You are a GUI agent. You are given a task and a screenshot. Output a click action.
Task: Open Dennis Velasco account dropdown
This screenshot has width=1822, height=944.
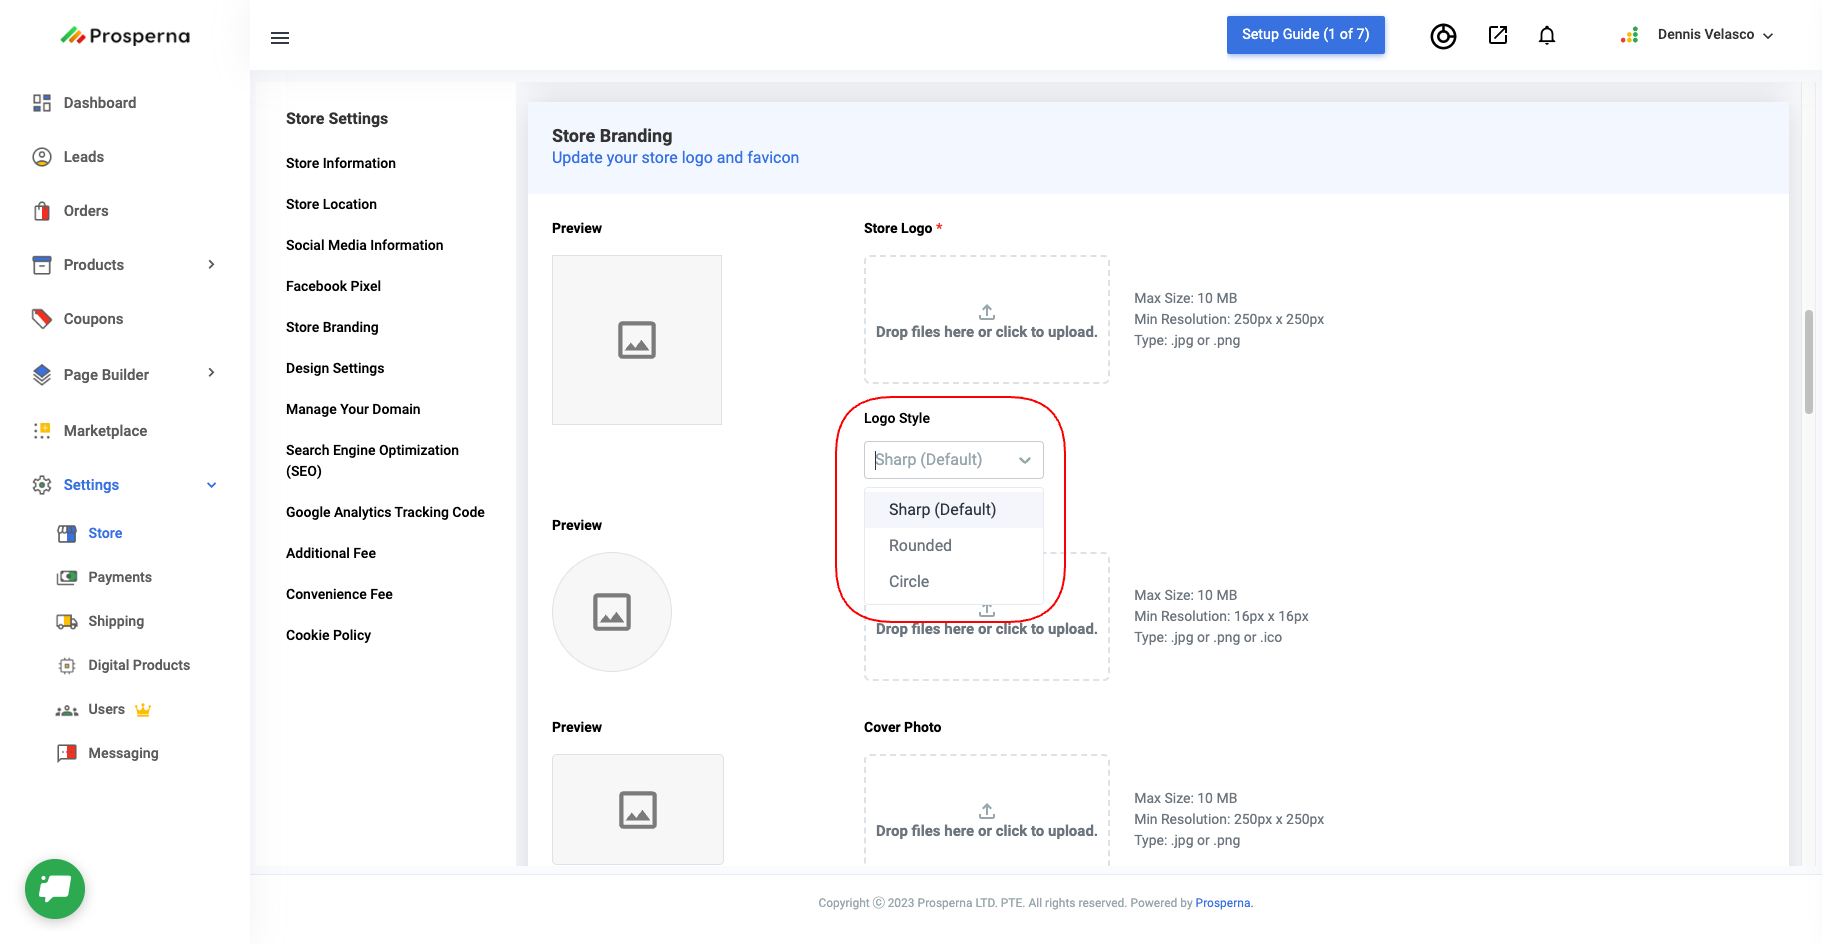(1714, 35)
